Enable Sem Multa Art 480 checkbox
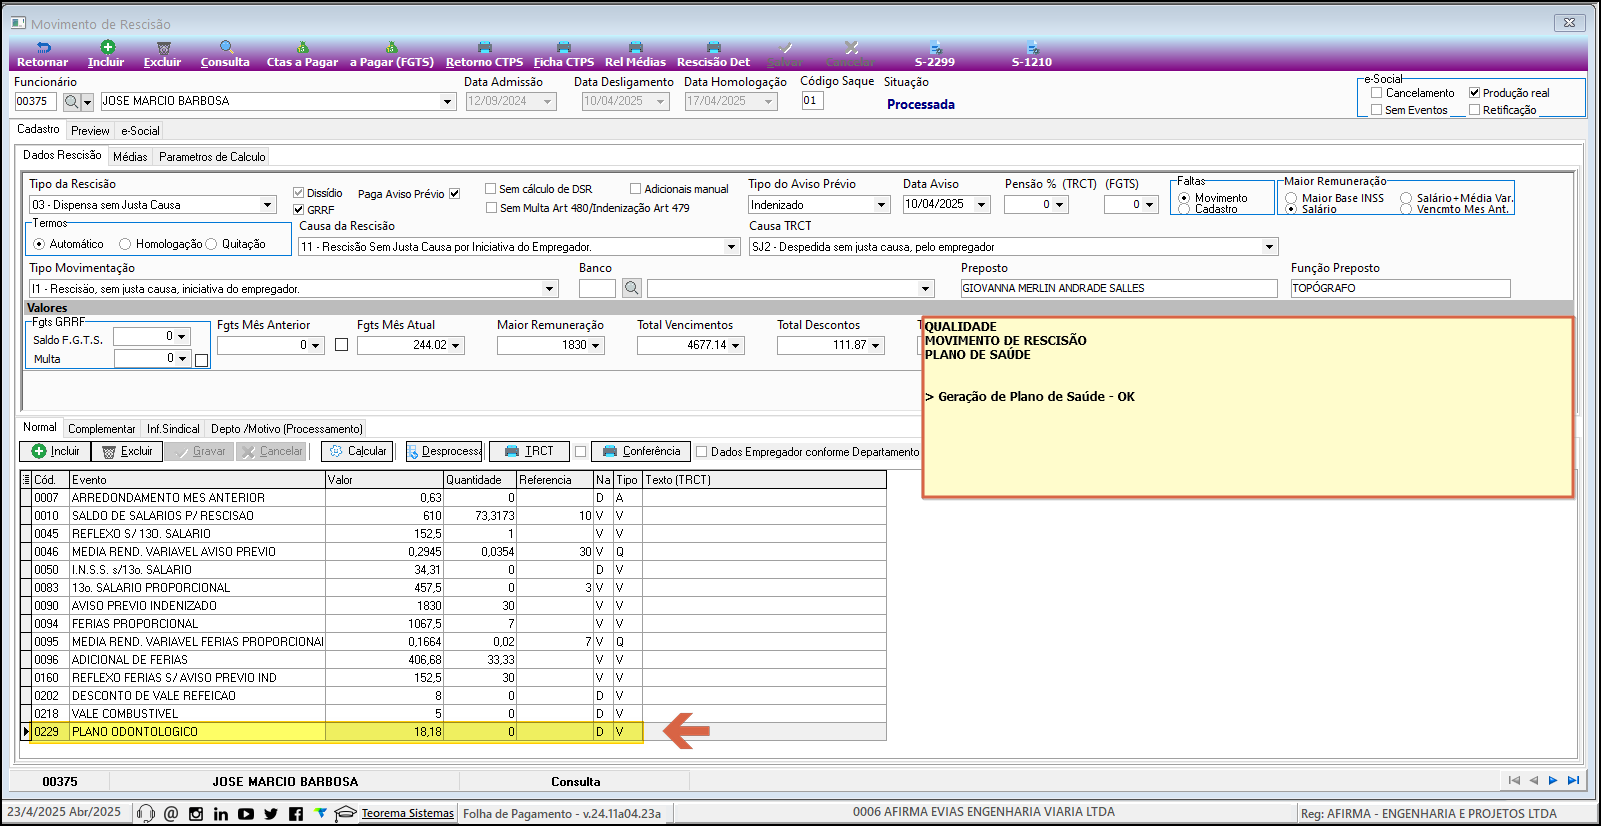The image size is (1601, 826). [x=491, y=208]
